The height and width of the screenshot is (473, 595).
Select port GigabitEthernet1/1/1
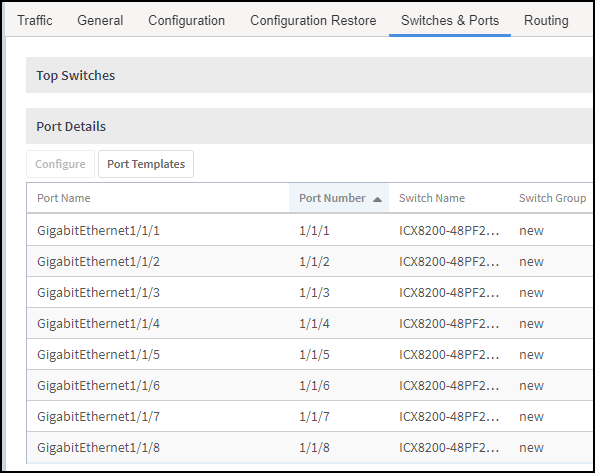[98, 230]
